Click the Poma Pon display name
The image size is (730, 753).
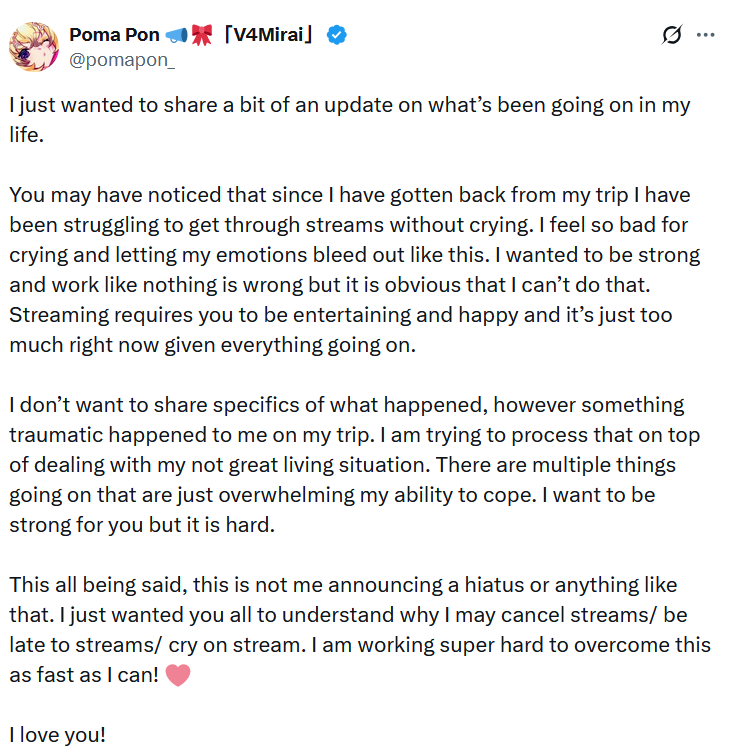point(114,35)
